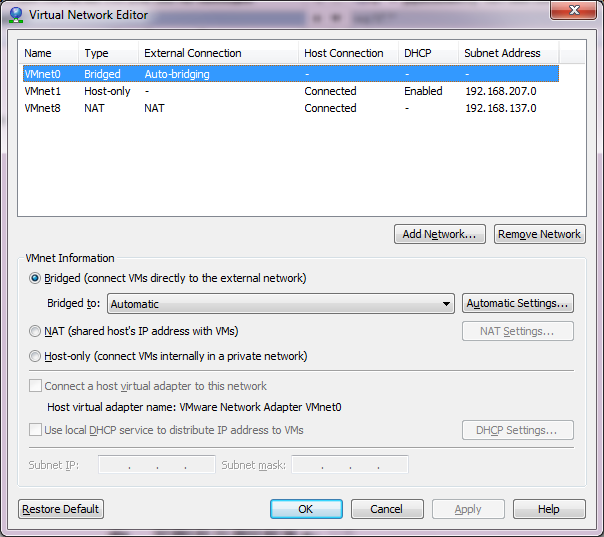This screenshot has height=537, width=604.
Task: Choose the Host-only private network option
Action: point(35,356)
